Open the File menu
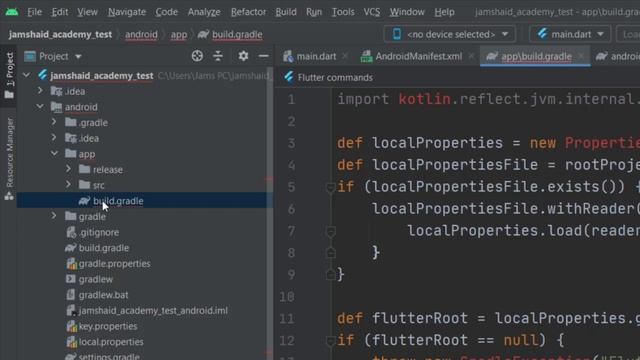Screen dimensions: 640x360 tap(34, 12)
